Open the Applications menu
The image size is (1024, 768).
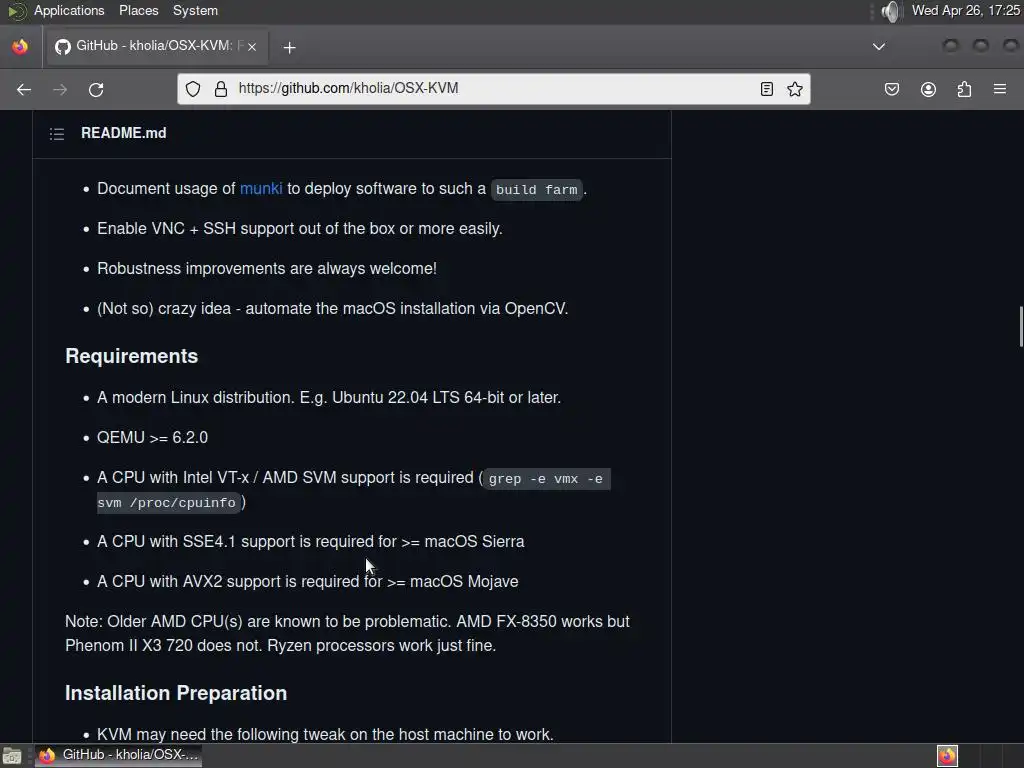click(x=69, y=10)
